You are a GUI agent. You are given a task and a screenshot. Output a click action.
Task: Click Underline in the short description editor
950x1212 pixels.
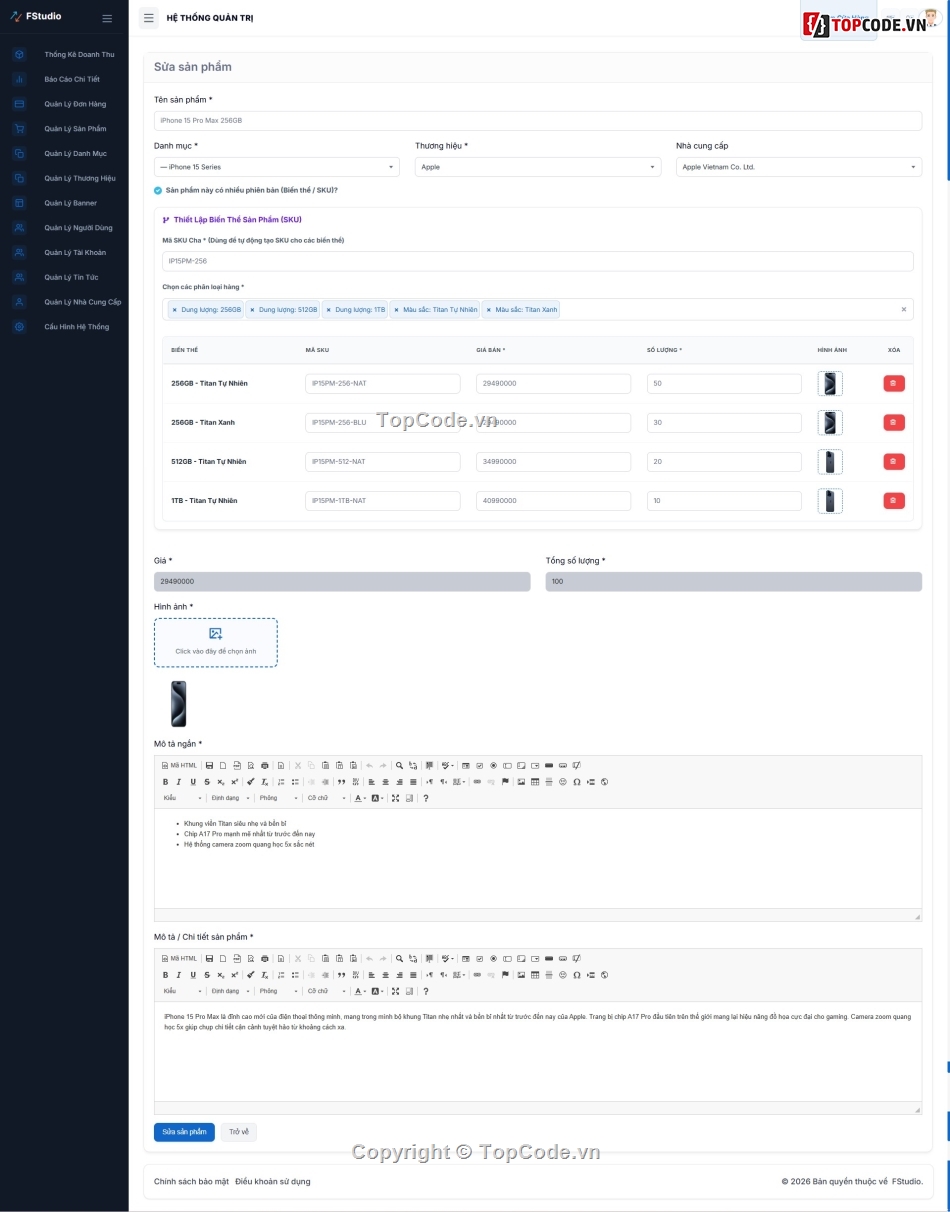pyautogui.click(x=193, y=782)
